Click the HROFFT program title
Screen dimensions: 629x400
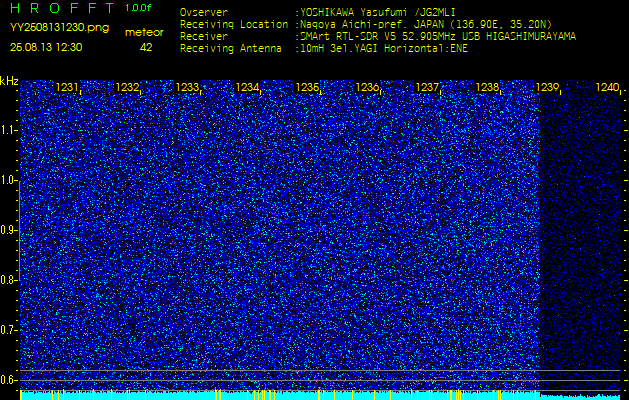62,8
